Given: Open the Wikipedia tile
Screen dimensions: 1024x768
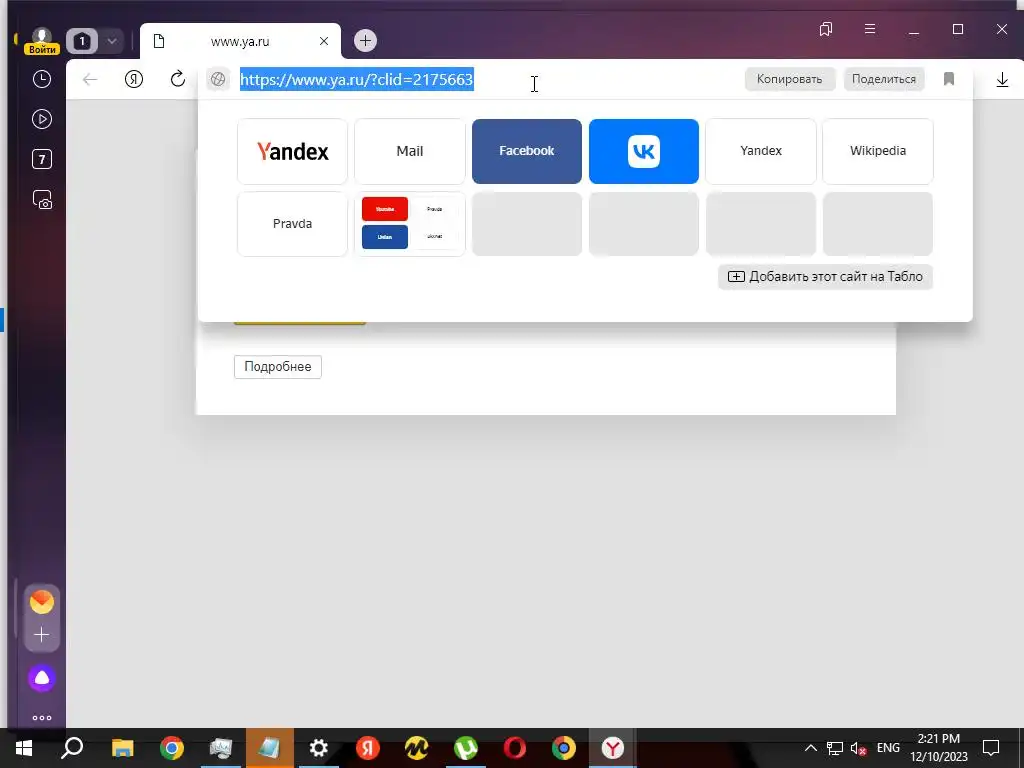Looking at the screenshot, I should point(878,152).
